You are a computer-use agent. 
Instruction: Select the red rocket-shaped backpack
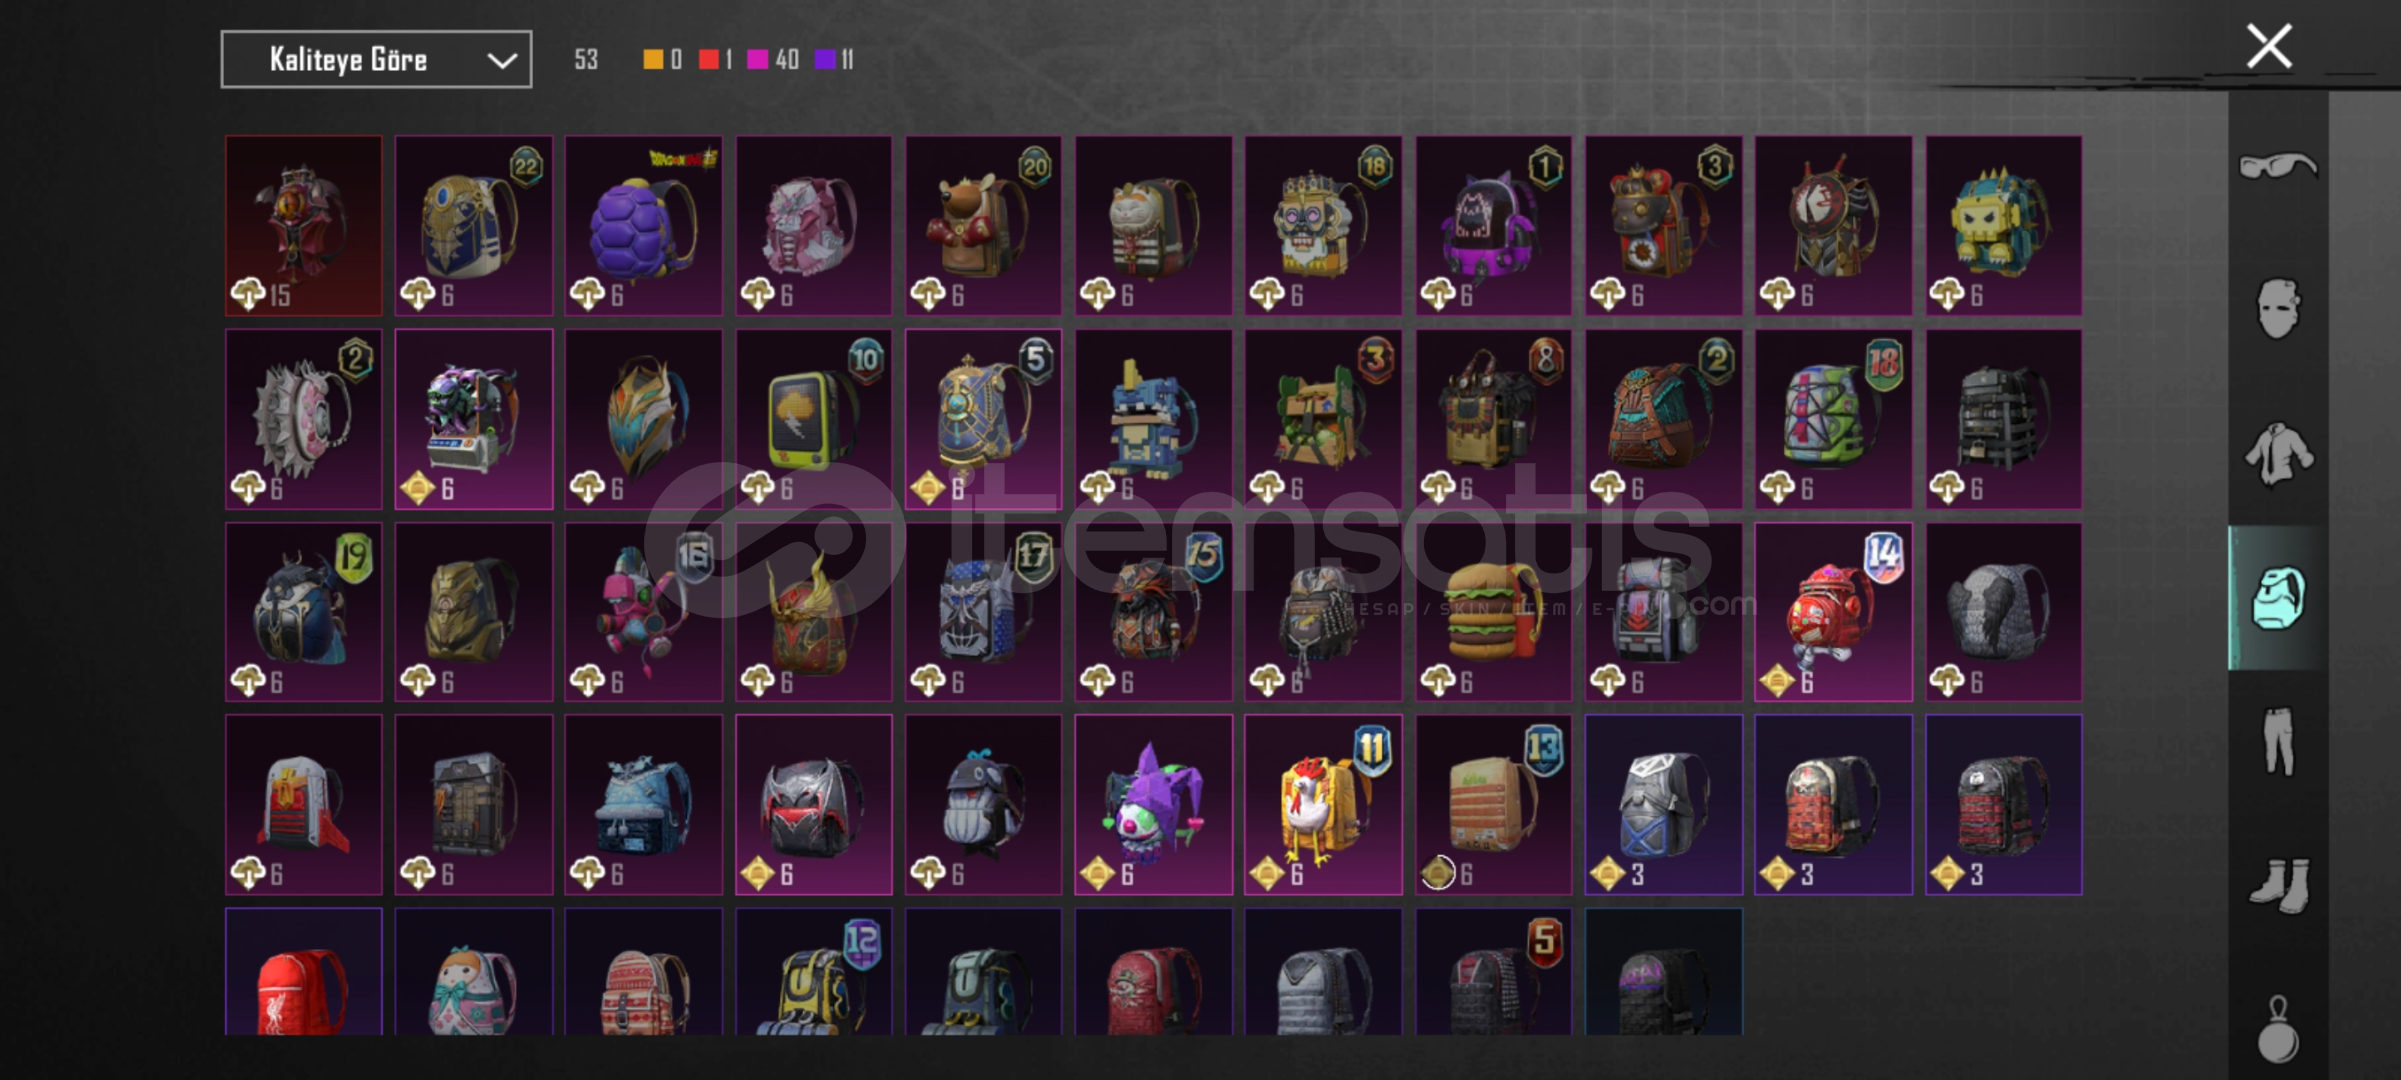tap(303, 804)
